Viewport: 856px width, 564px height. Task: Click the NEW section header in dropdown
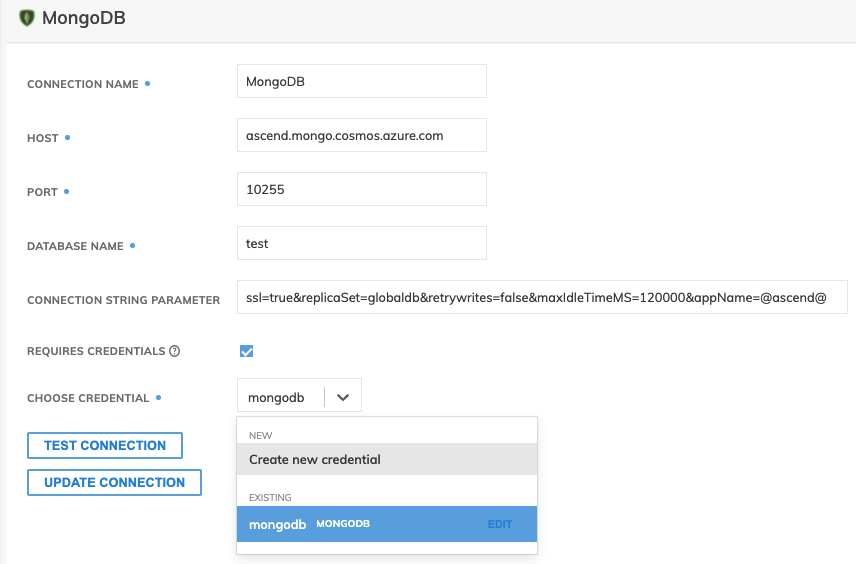click(260, 436)
